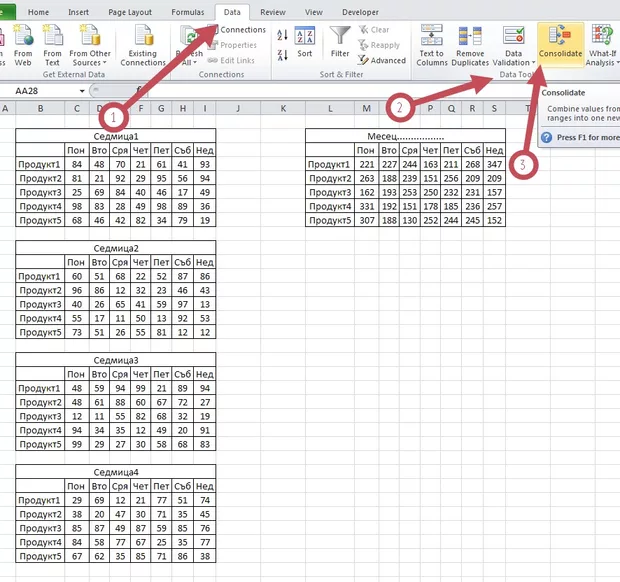Viewport: 620px width, 582px height.
Task: Click Reapply filter button
Action: pyautogui.click(x=379, y=45)
